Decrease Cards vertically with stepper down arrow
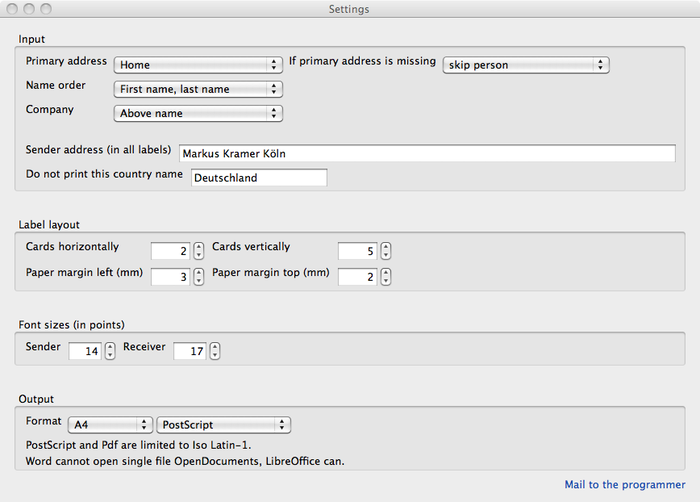Viewport: 700px width, 502px height. pyautogui.click(x=386, y=255)
